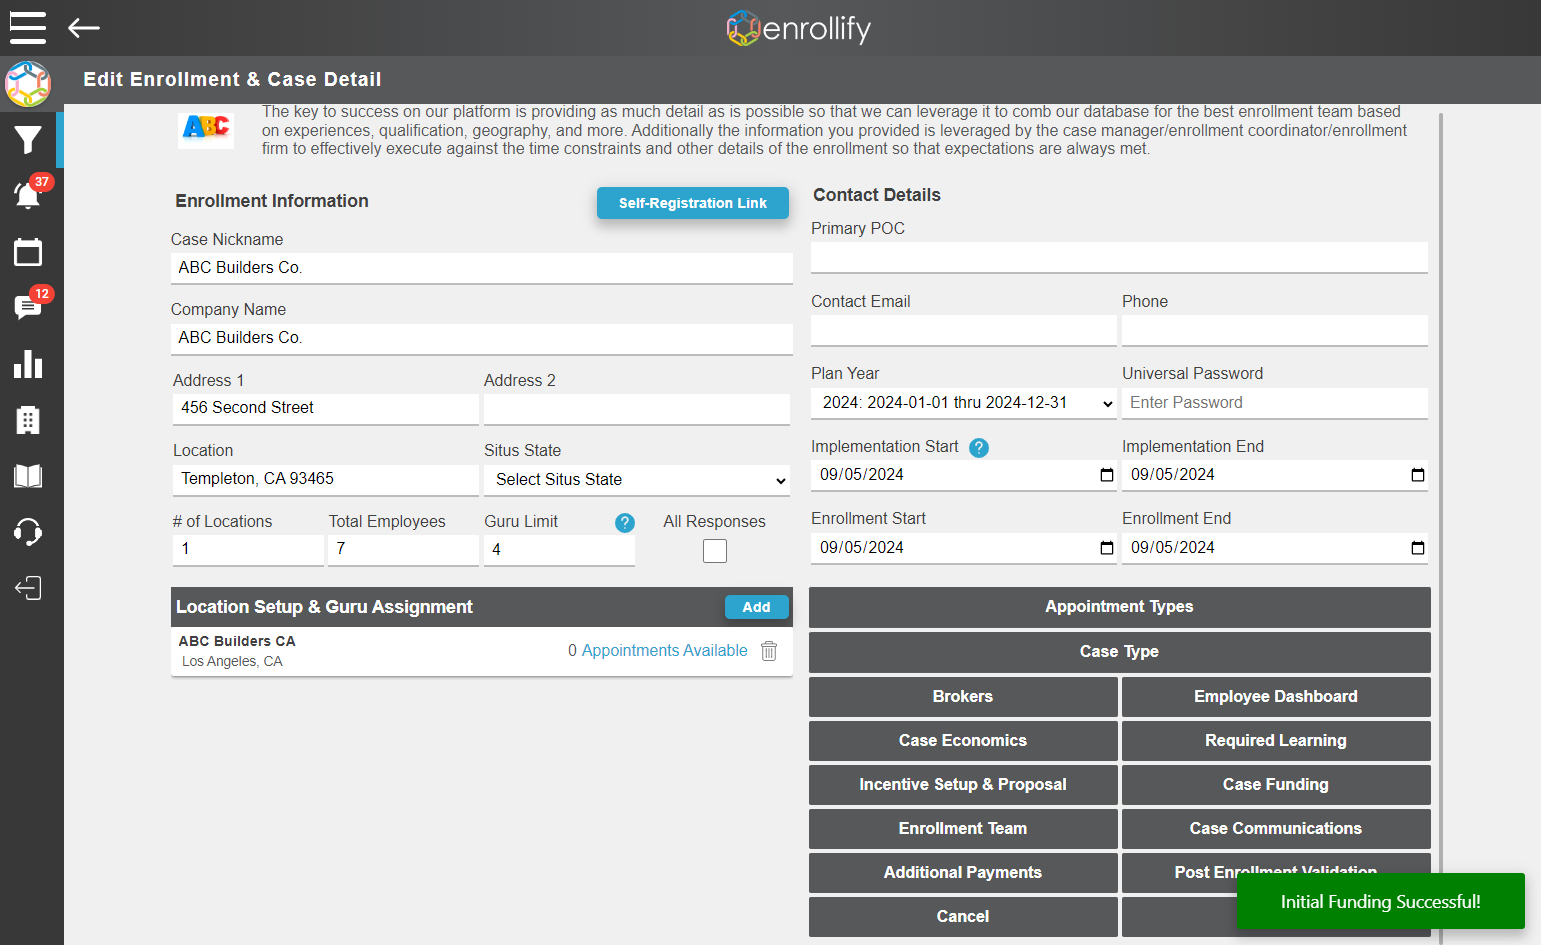Expand the Plan Year dropdown

coord(964,403)
